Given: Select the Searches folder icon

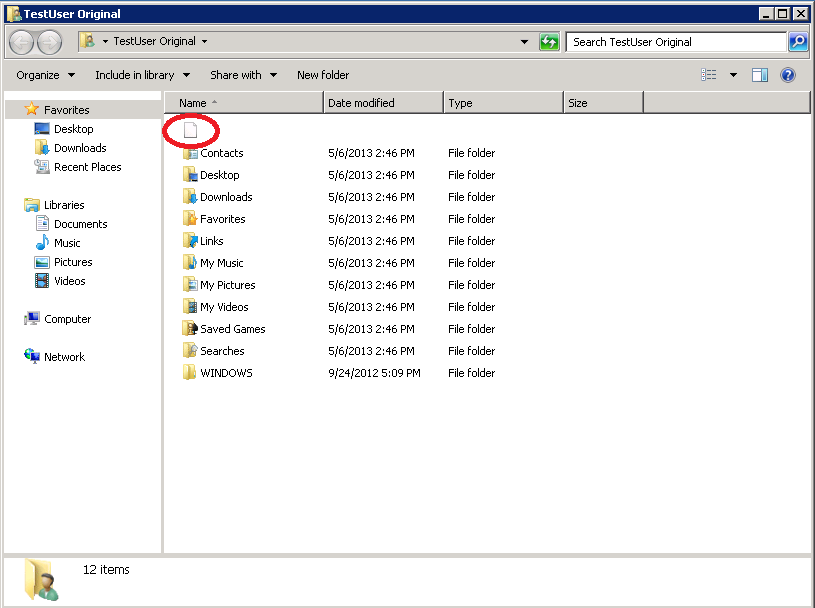Looking at the screenshot, I should click(191, 351).
